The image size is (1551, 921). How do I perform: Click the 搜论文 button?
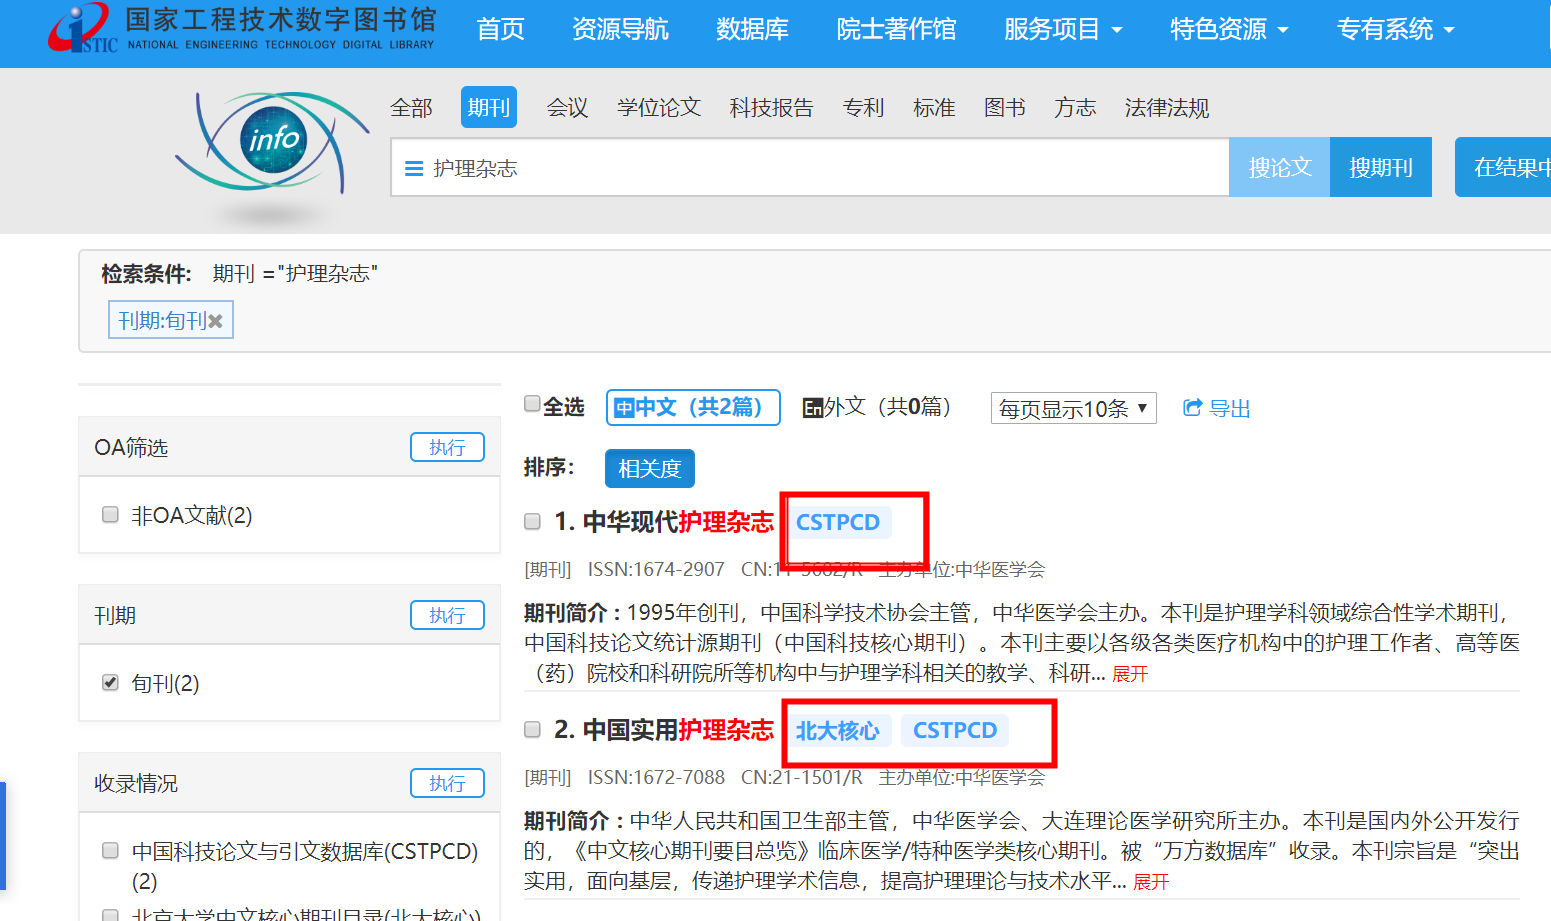(x=1280, y=167)
